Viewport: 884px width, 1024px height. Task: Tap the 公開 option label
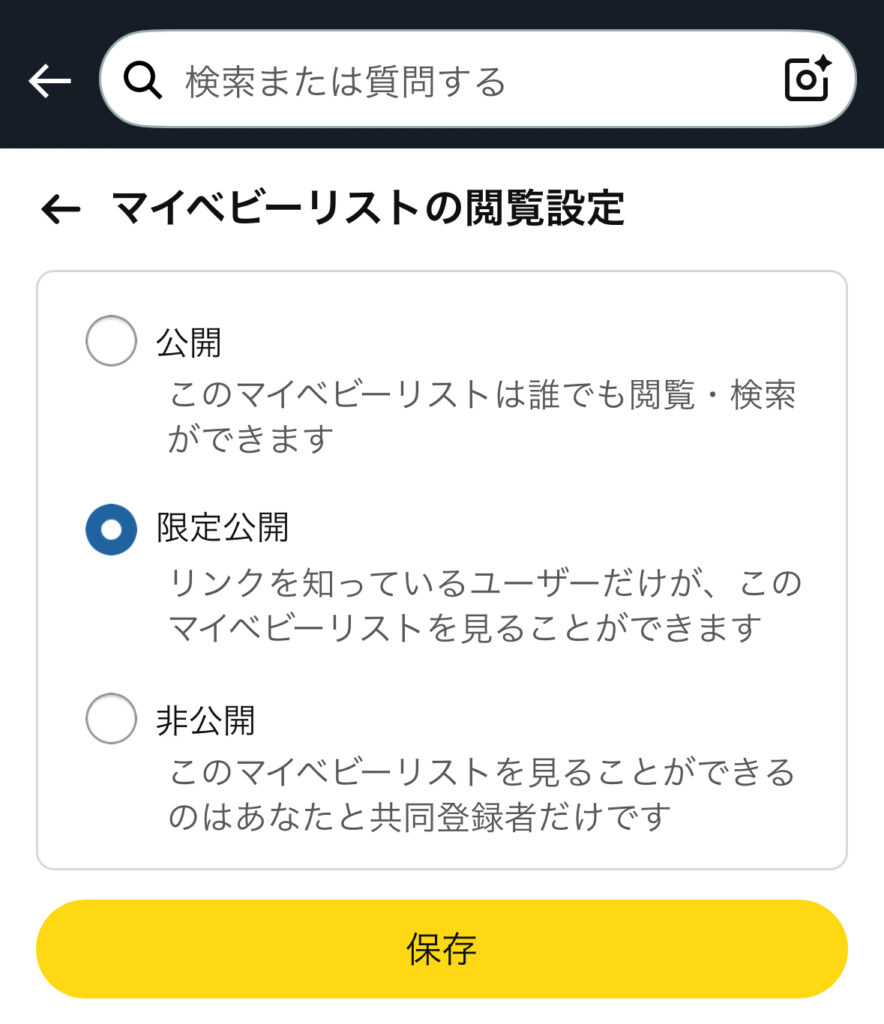point(189,342)
